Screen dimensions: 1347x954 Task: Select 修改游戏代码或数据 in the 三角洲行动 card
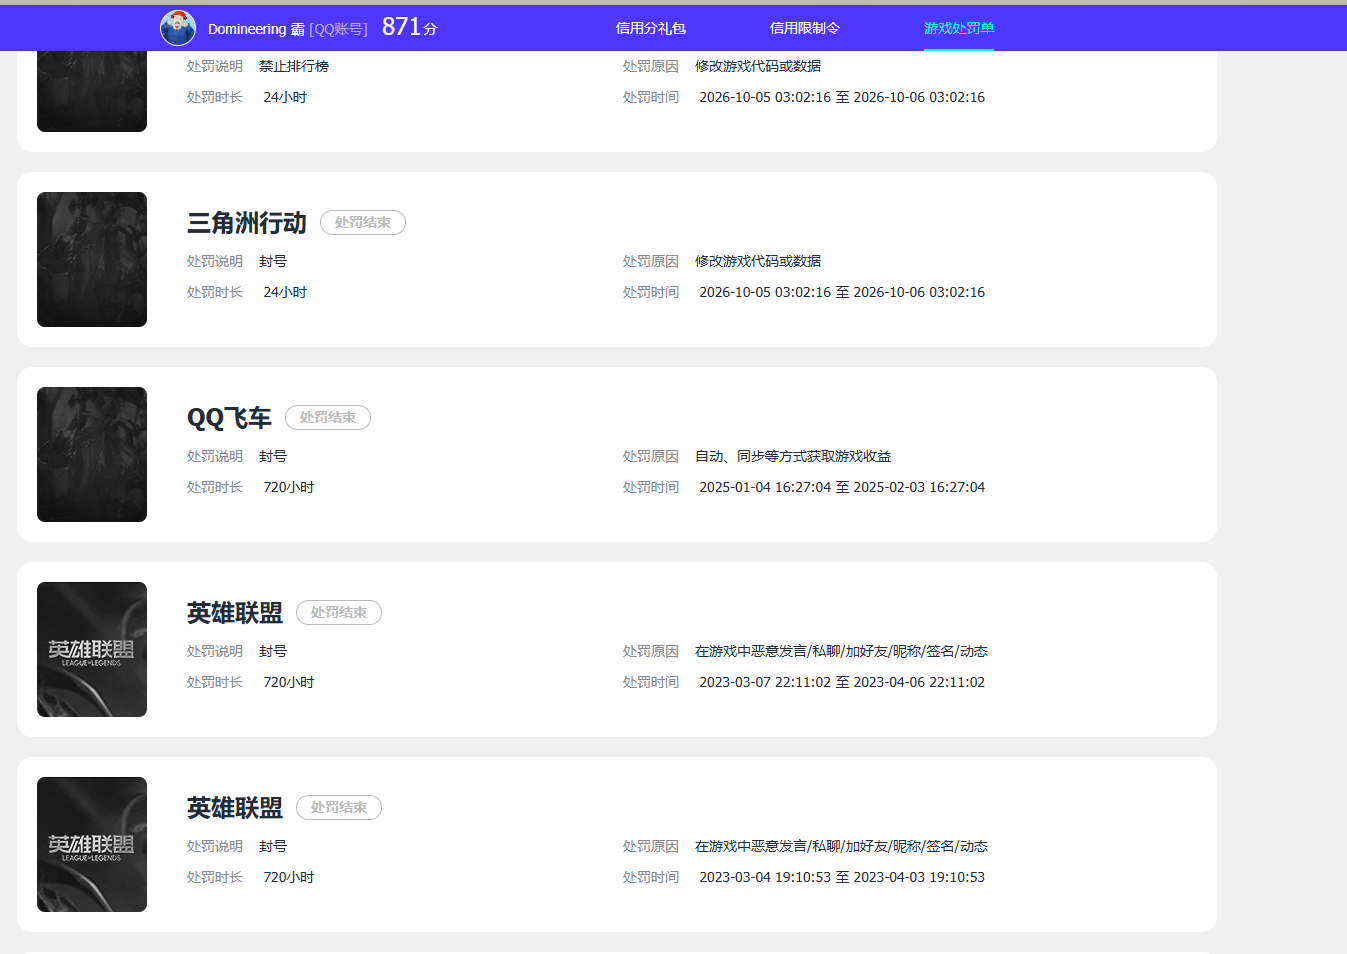[758, 261]
